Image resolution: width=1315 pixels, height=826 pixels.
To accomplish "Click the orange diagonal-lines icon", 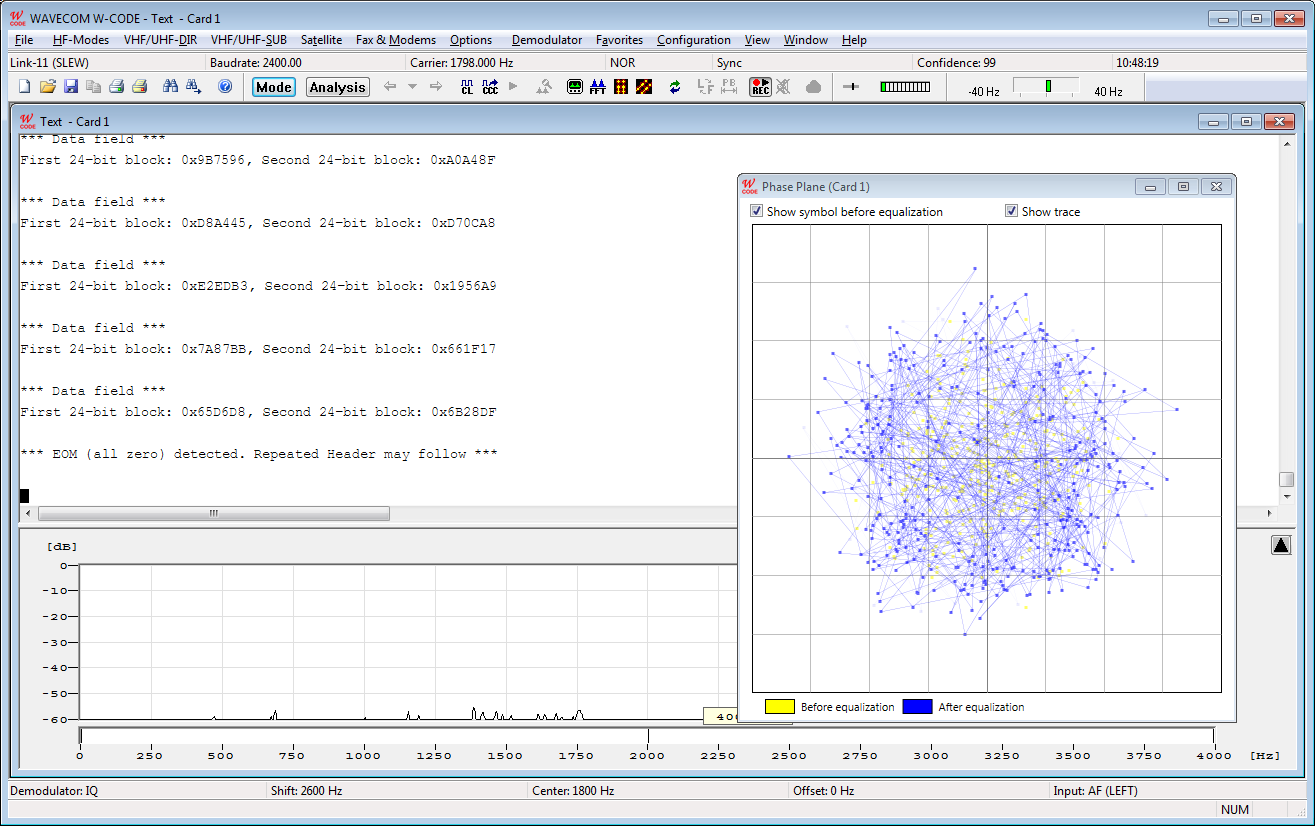I will (x=644, y=87).
